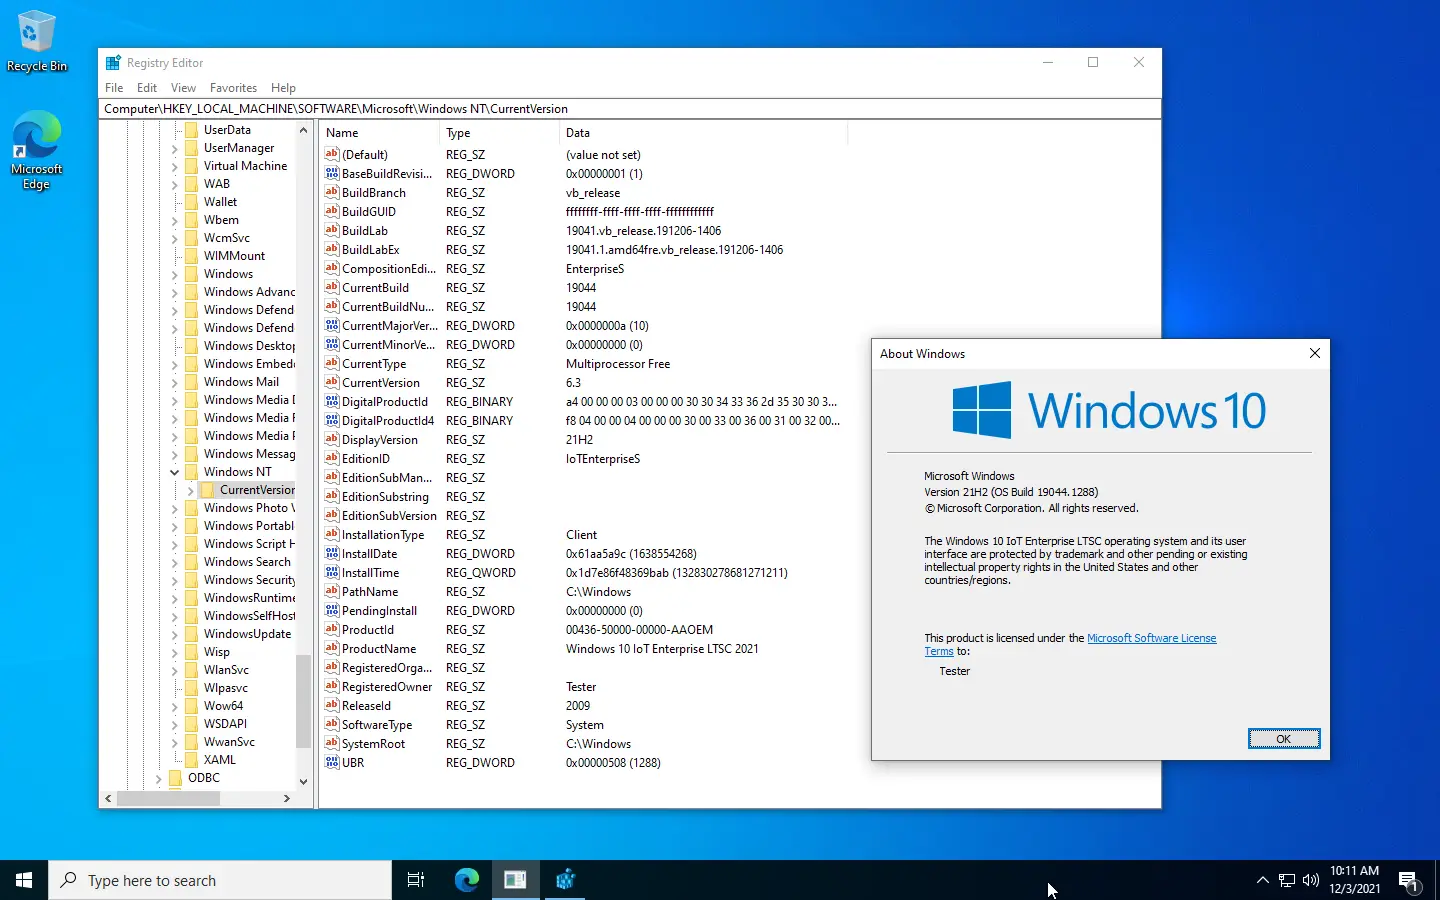
Task: Click the volume speaker tray icon
Action: pos(1311,880)
